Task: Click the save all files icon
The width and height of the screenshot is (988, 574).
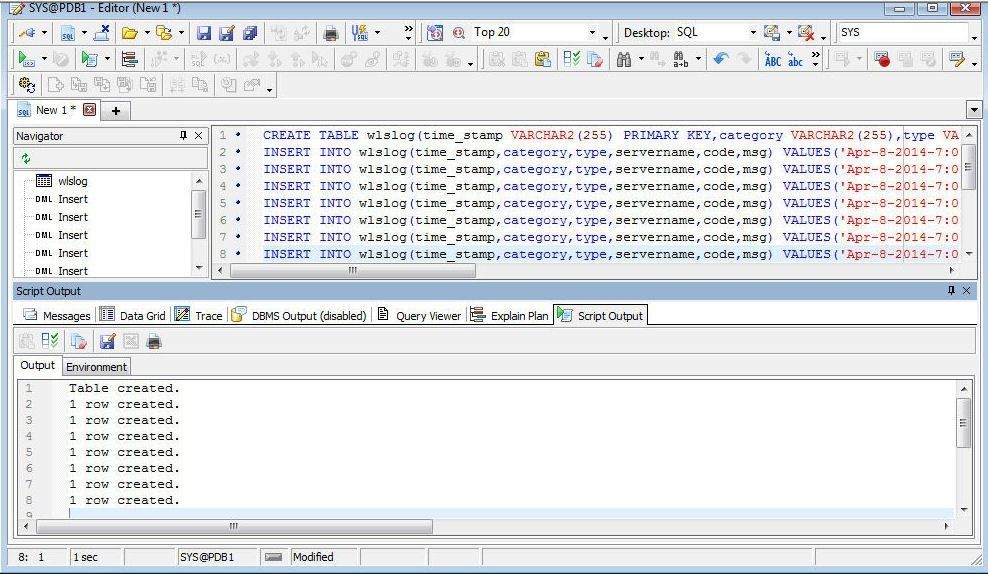Action: click(x=250, y=33)
